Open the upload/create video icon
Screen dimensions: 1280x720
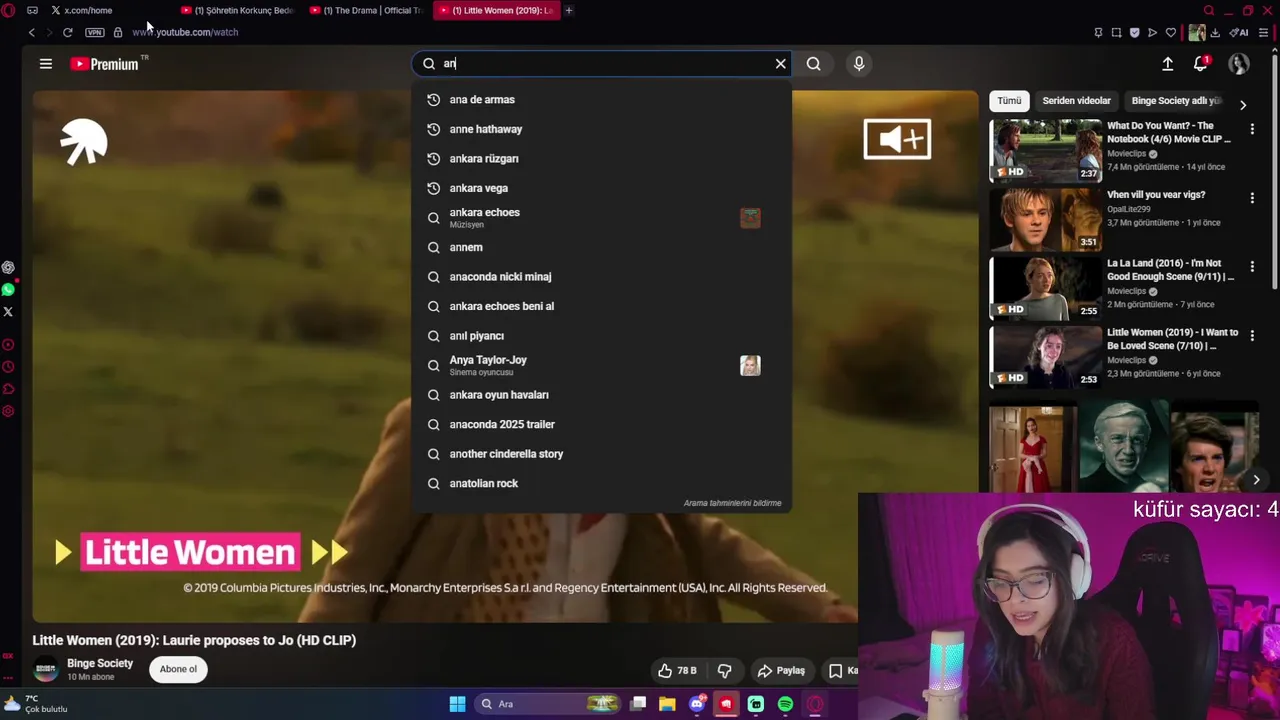(x=1167, y=64)
